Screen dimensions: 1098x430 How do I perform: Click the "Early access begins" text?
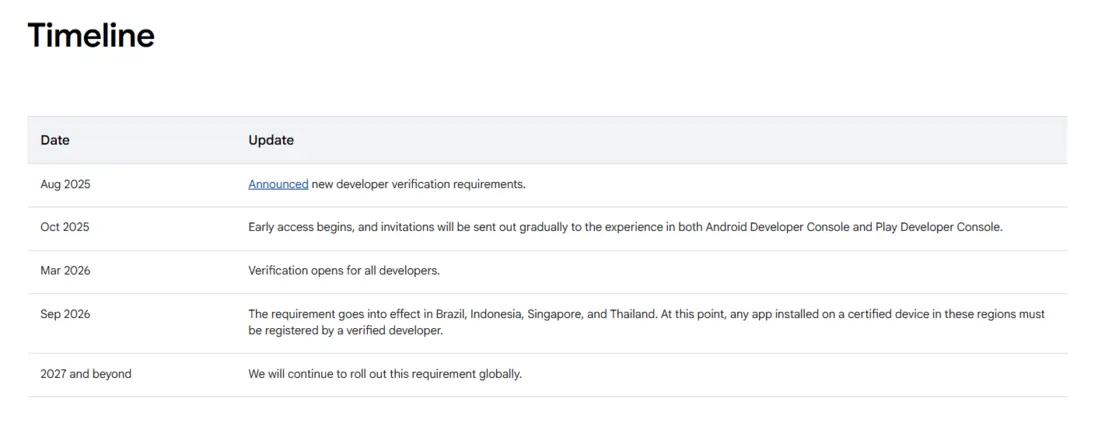point(300,227)
